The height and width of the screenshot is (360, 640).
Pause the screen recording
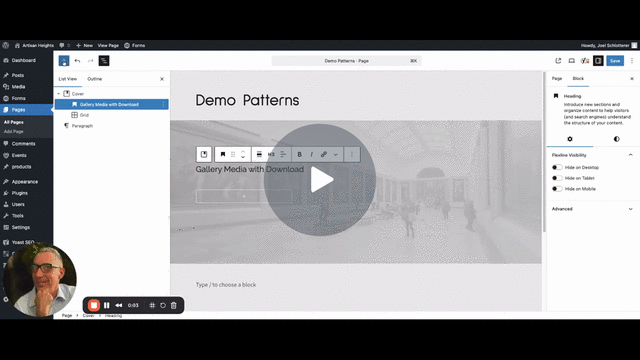click(x=107, y=305)
